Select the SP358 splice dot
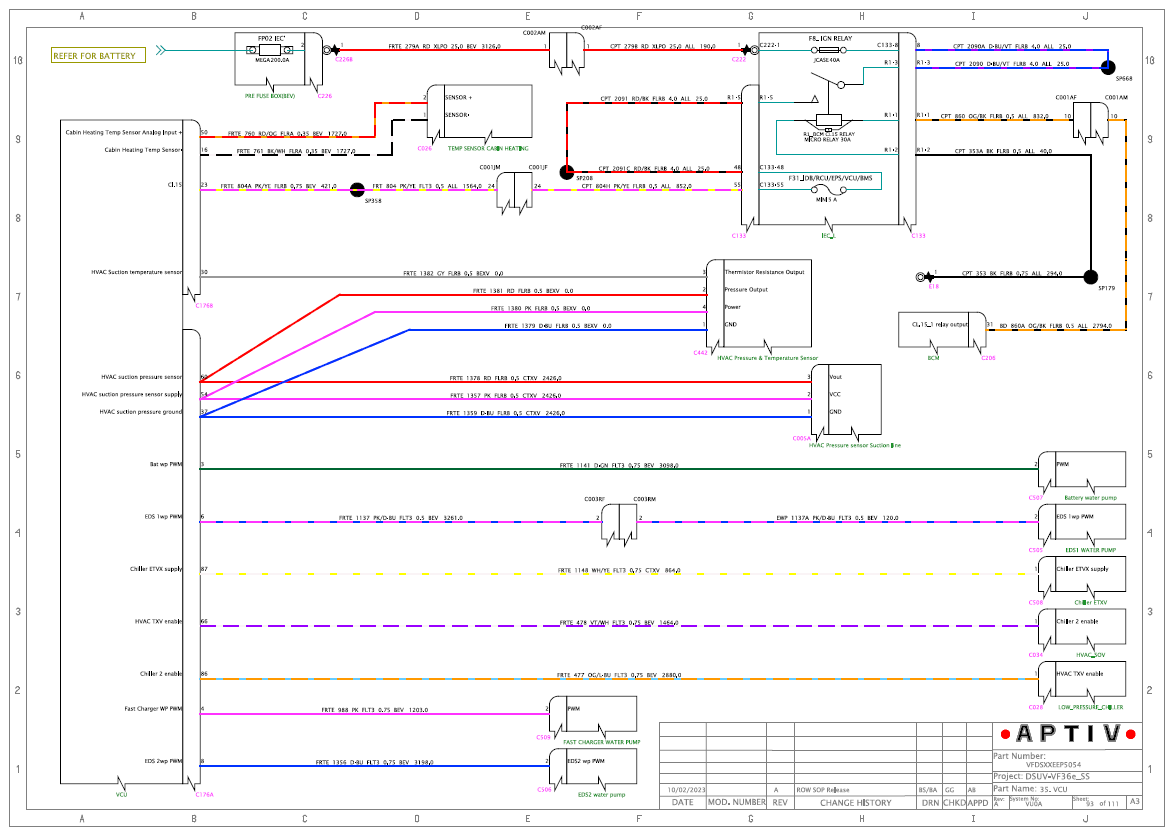 (x=358, y=189)
